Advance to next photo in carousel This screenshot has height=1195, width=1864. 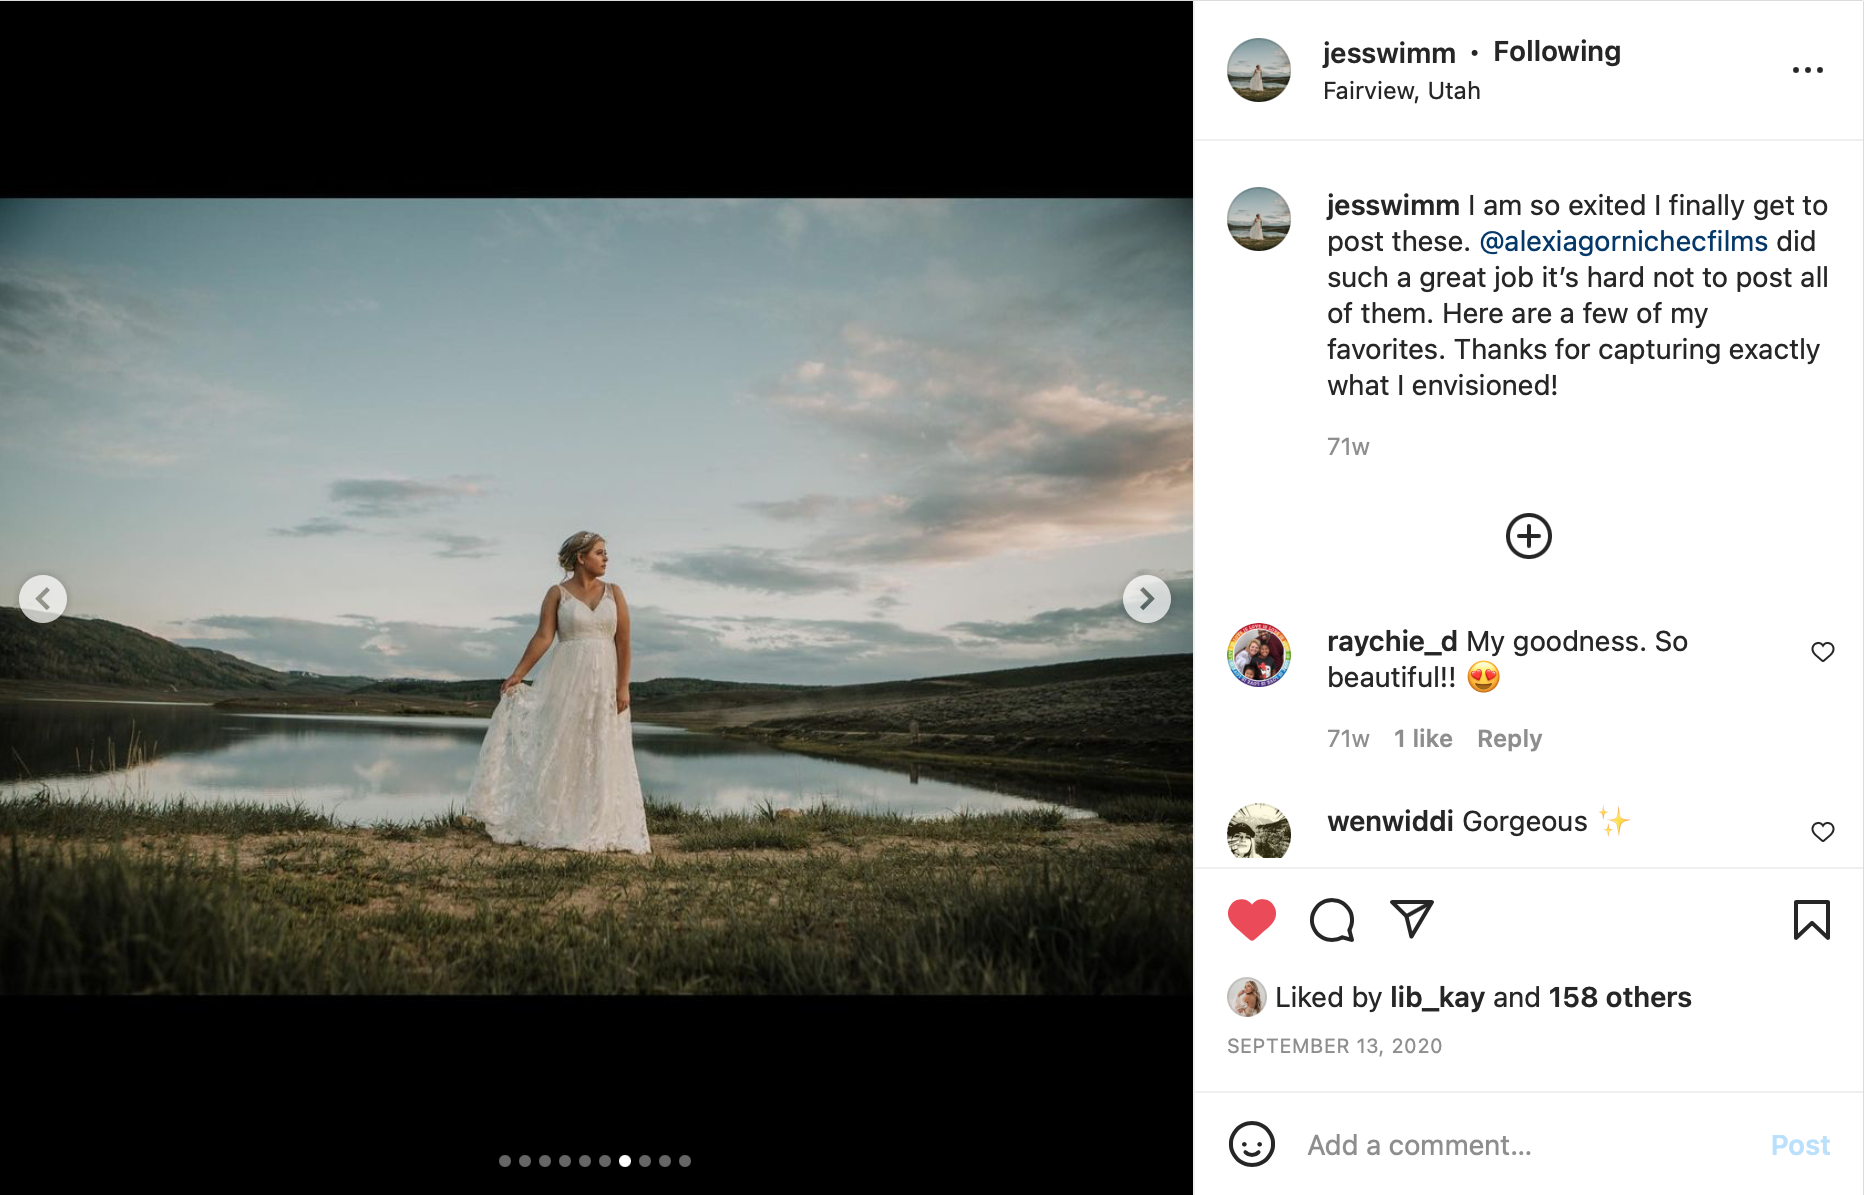tap(1147, 599)
